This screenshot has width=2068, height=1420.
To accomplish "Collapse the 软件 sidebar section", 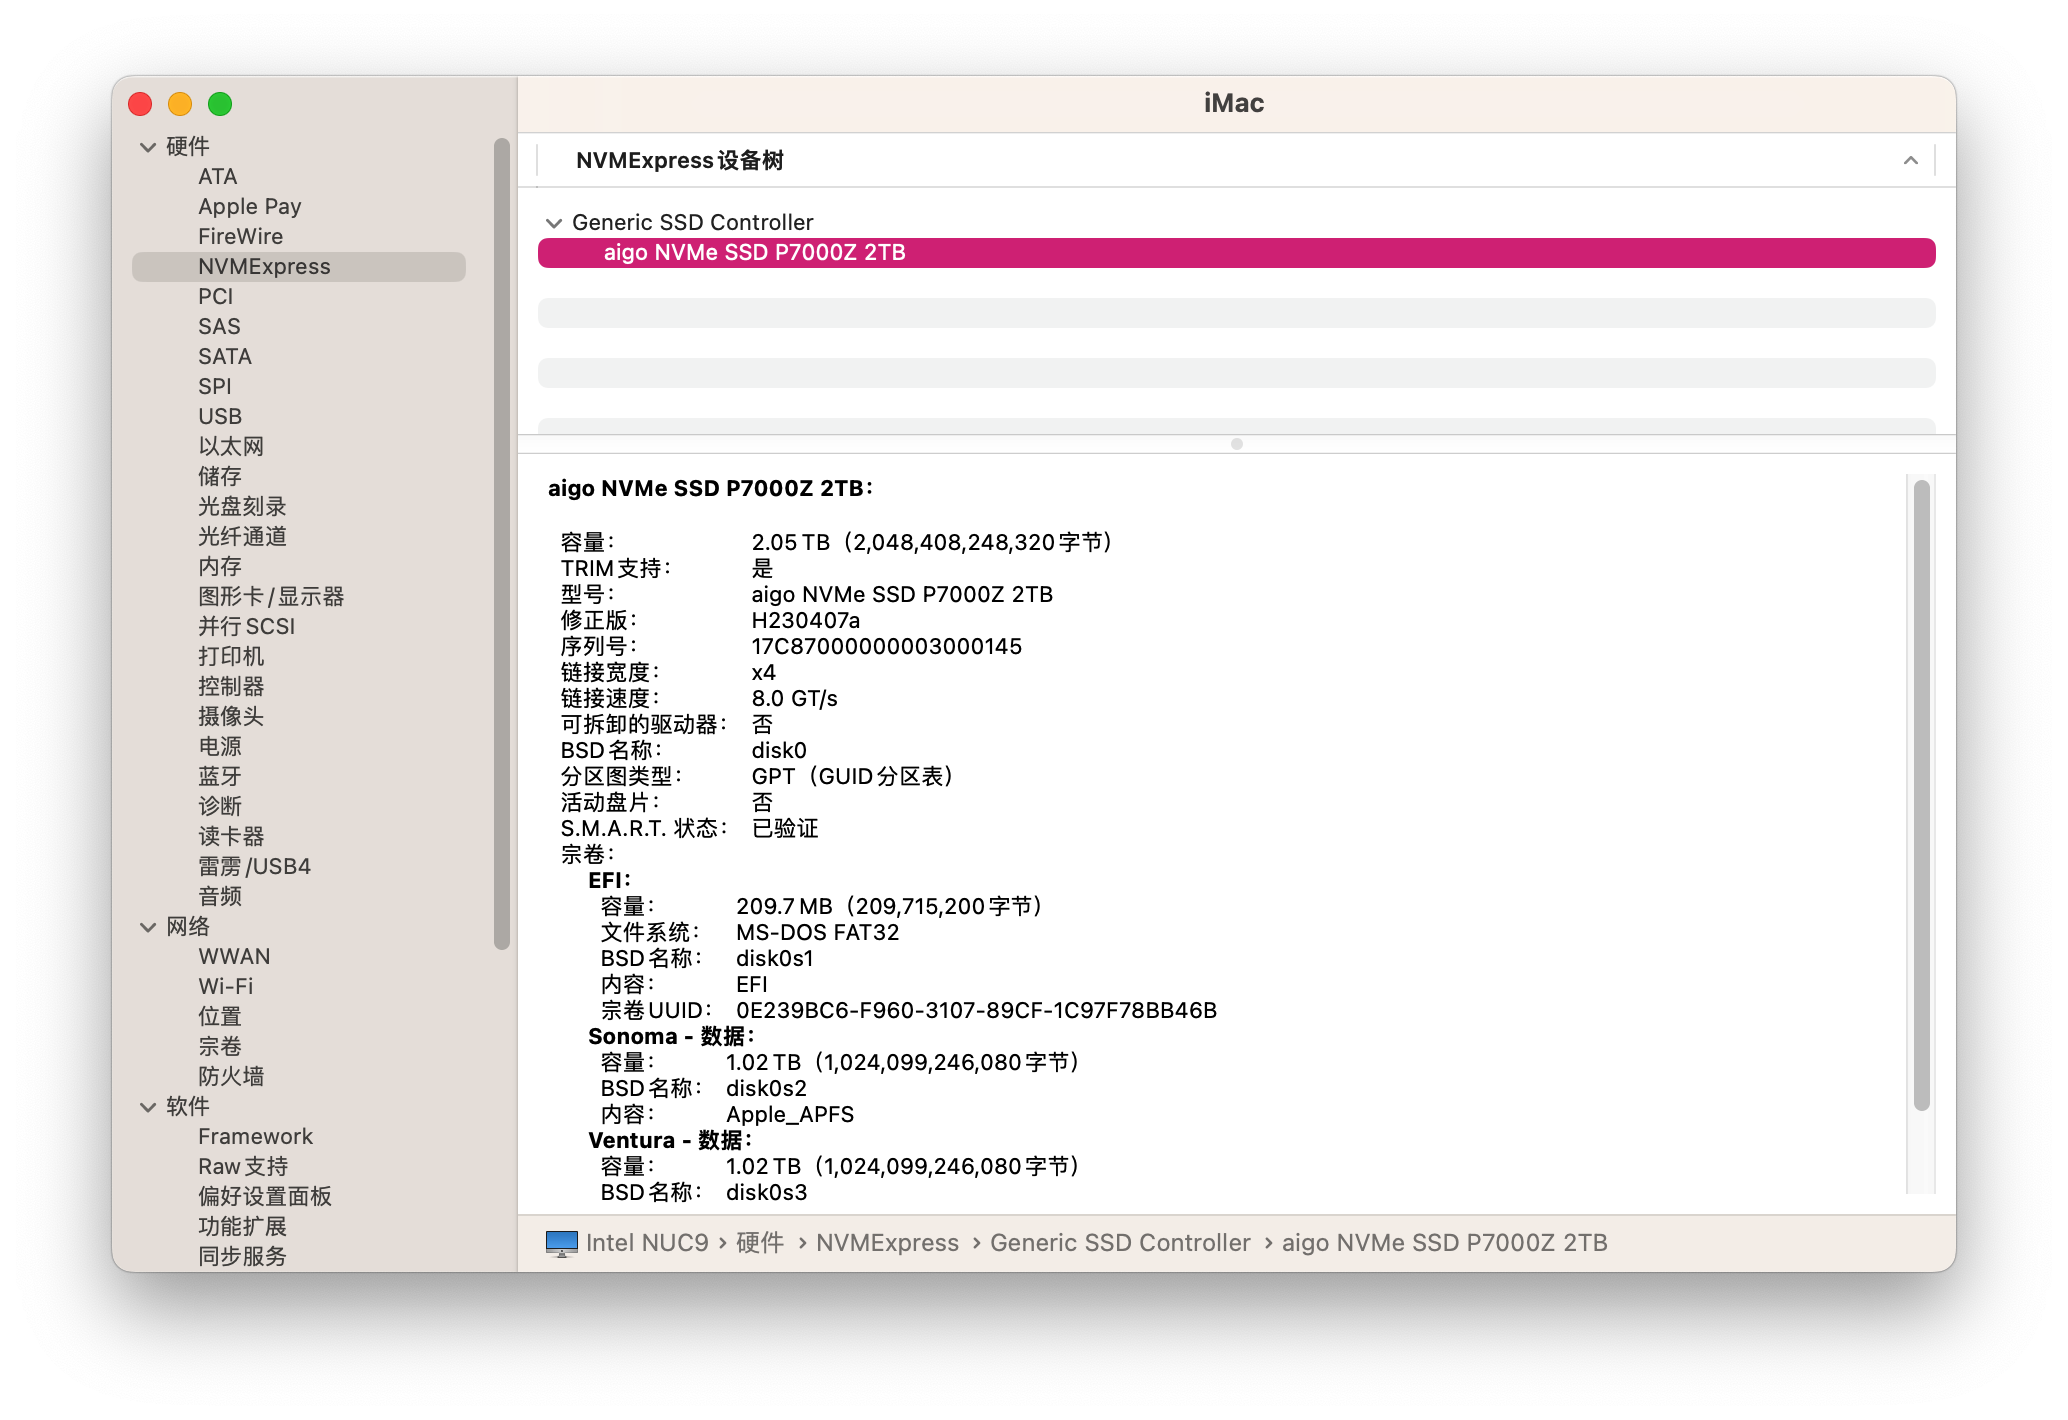I will pos(148,1107).
